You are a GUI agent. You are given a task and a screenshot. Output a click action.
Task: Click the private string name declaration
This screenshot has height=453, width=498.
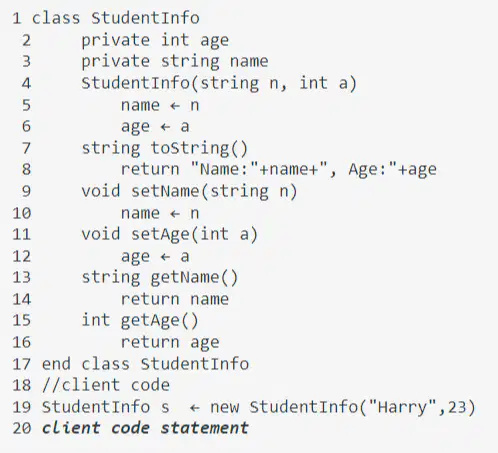pyautogui.click(x=175, y=62)
